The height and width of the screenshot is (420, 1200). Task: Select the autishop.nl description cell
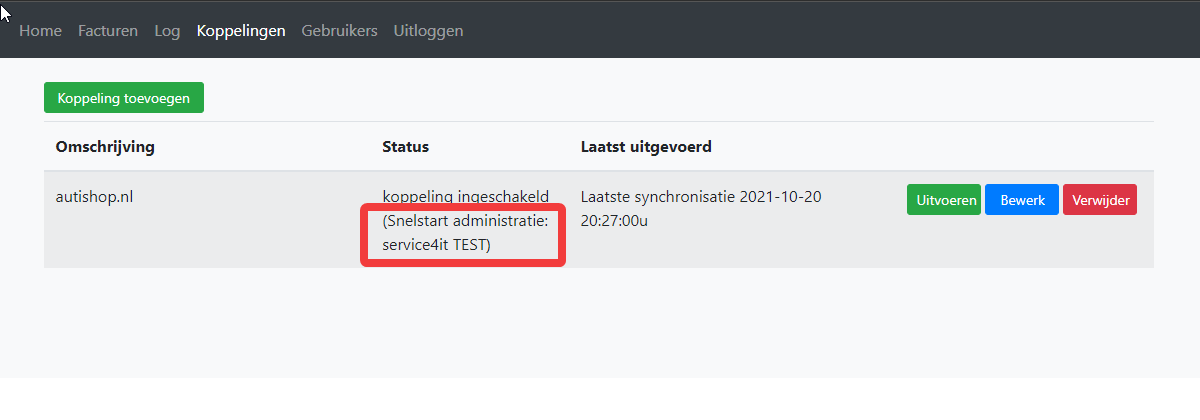[x=94, y=196]
